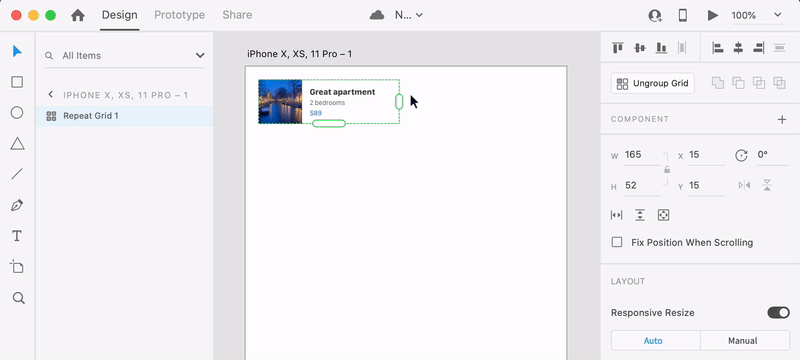The image size is (800, 360).
Task: Expand the All Items dropdown
Action: [x=200, y=56]
